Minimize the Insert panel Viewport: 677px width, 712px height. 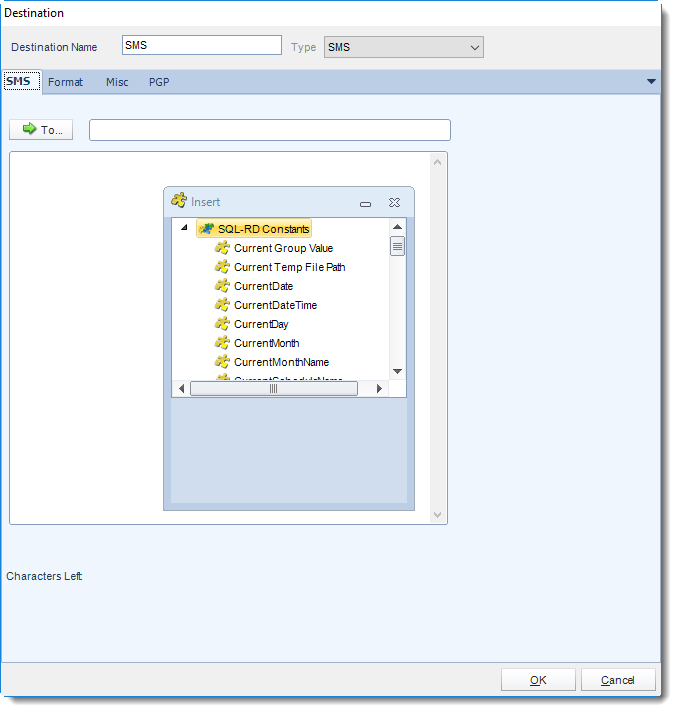point(366,204)
